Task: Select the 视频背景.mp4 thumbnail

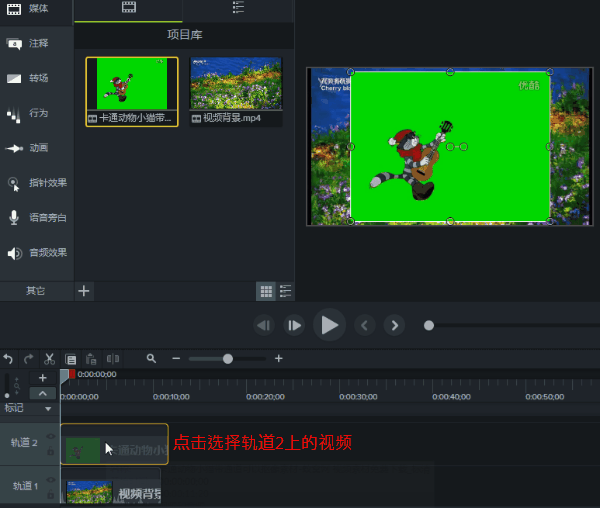Action: (x=236, y=91)
